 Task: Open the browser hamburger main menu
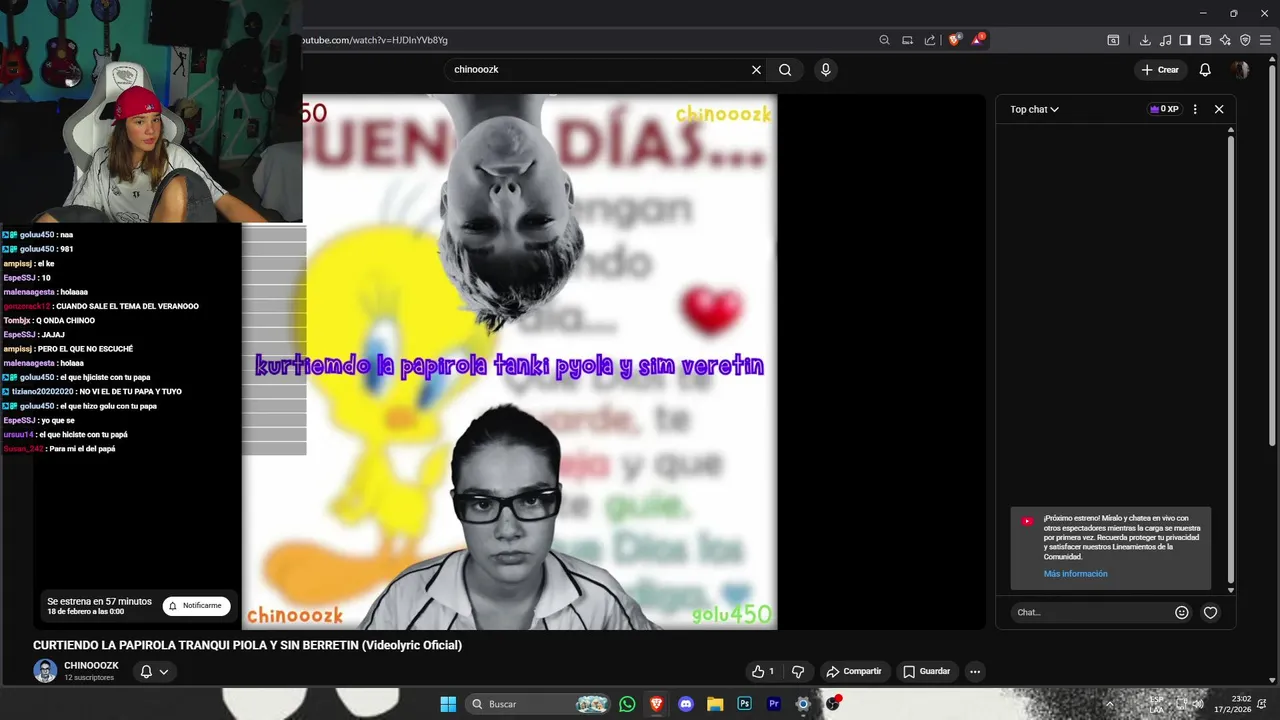(x=1265, y=40)
